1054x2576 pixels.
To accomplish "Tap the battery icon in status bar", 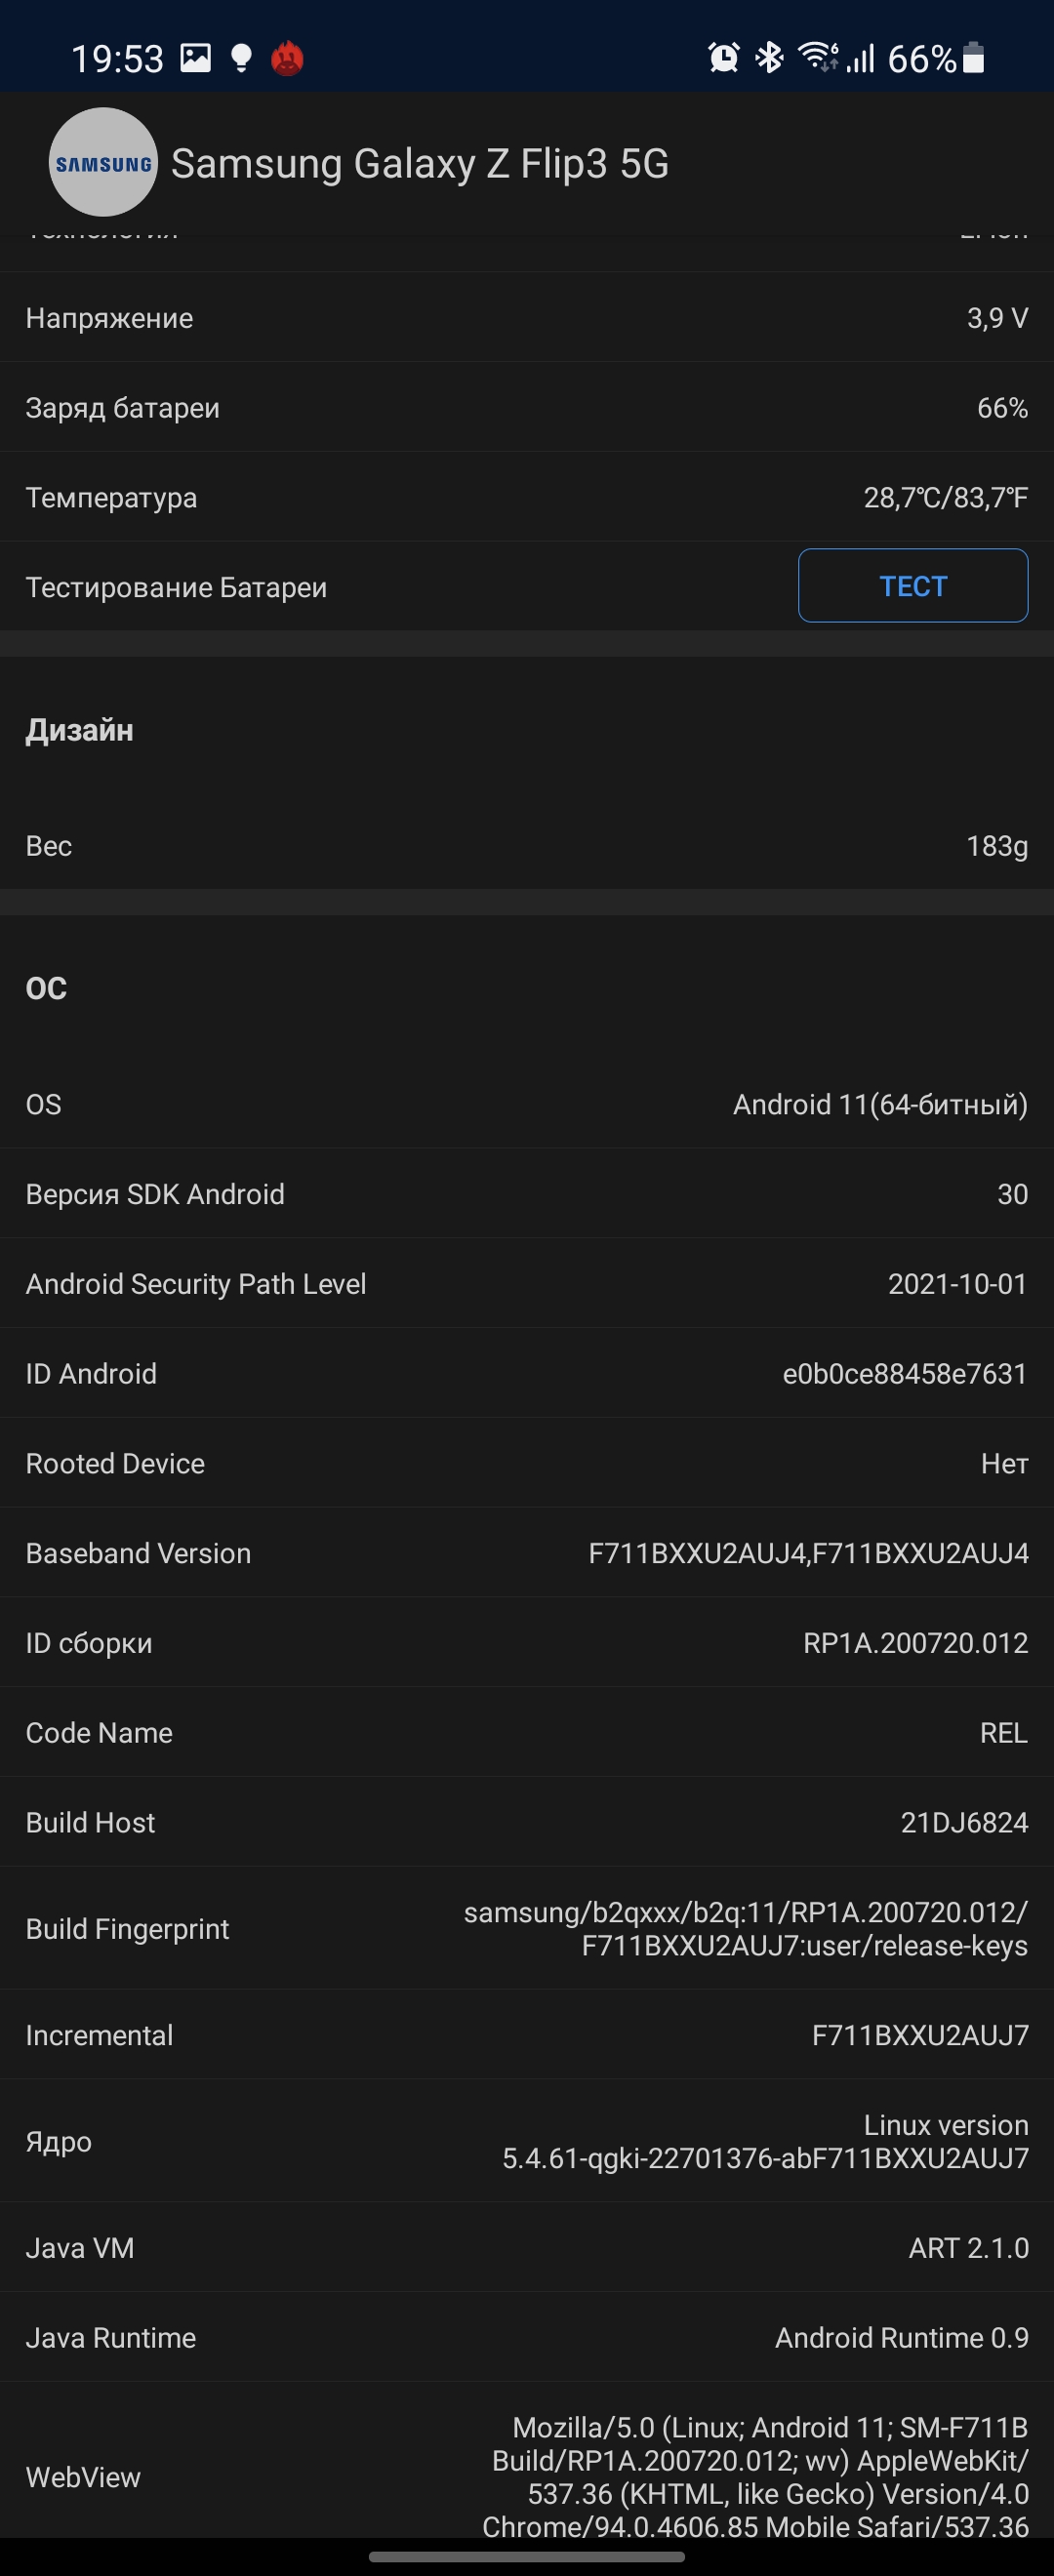I will point(973,58).
